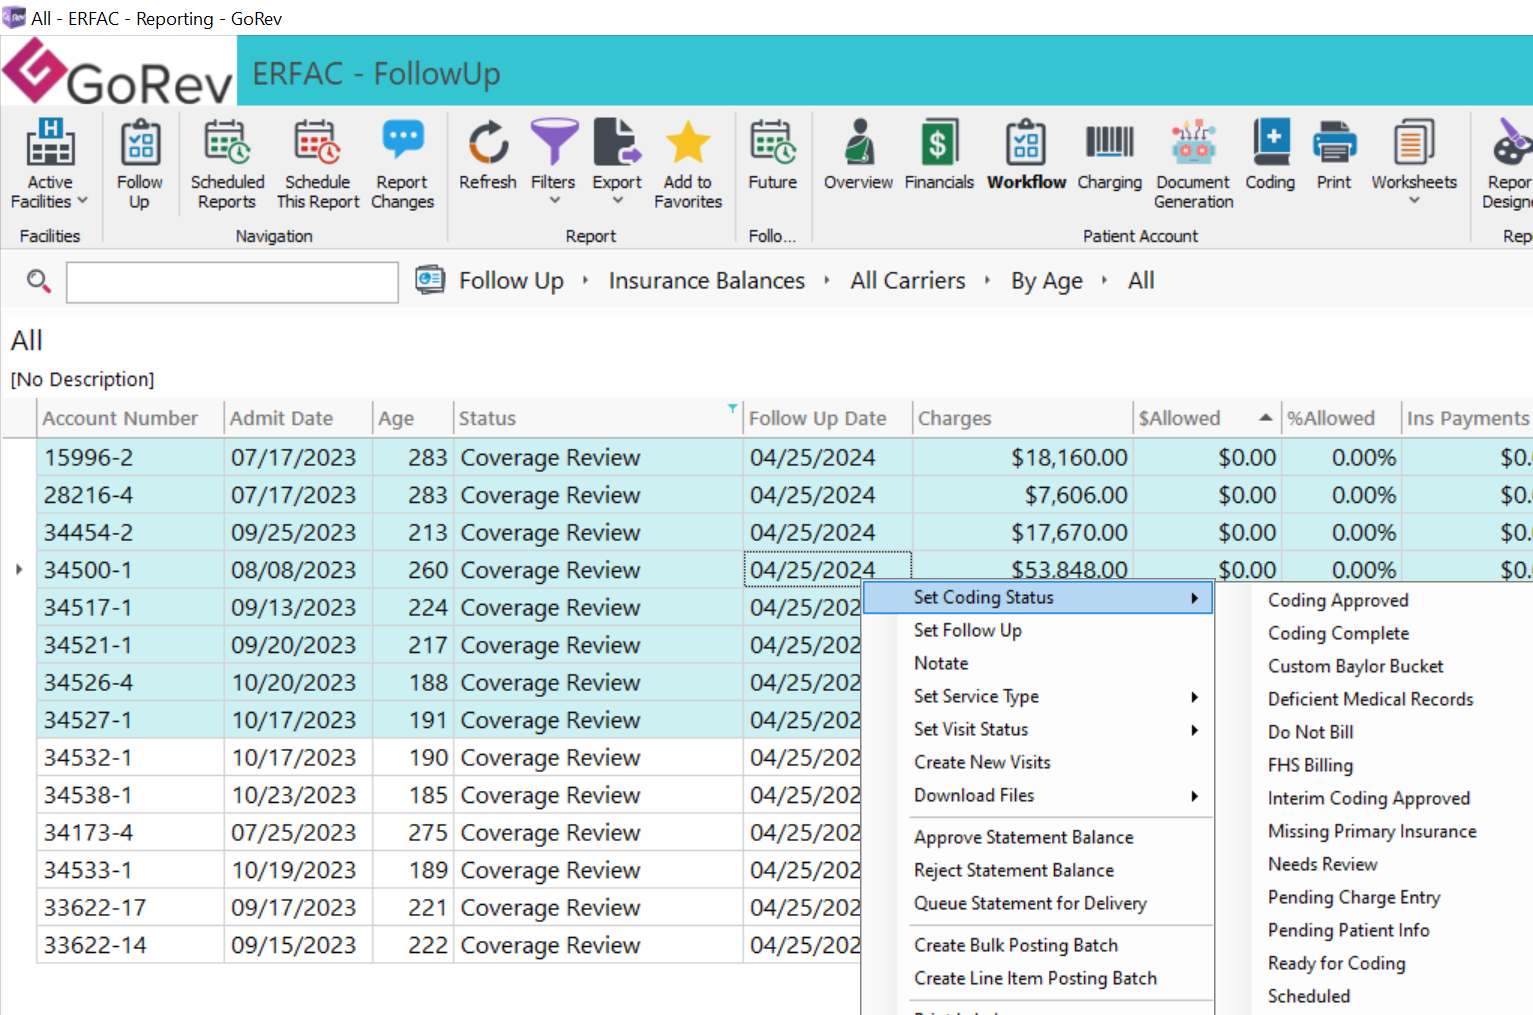The width and height of the screenshot is (1533, 1015).
Task: Choose Custom Baylor Bucket status
Action: click(x=1355, y=666)
